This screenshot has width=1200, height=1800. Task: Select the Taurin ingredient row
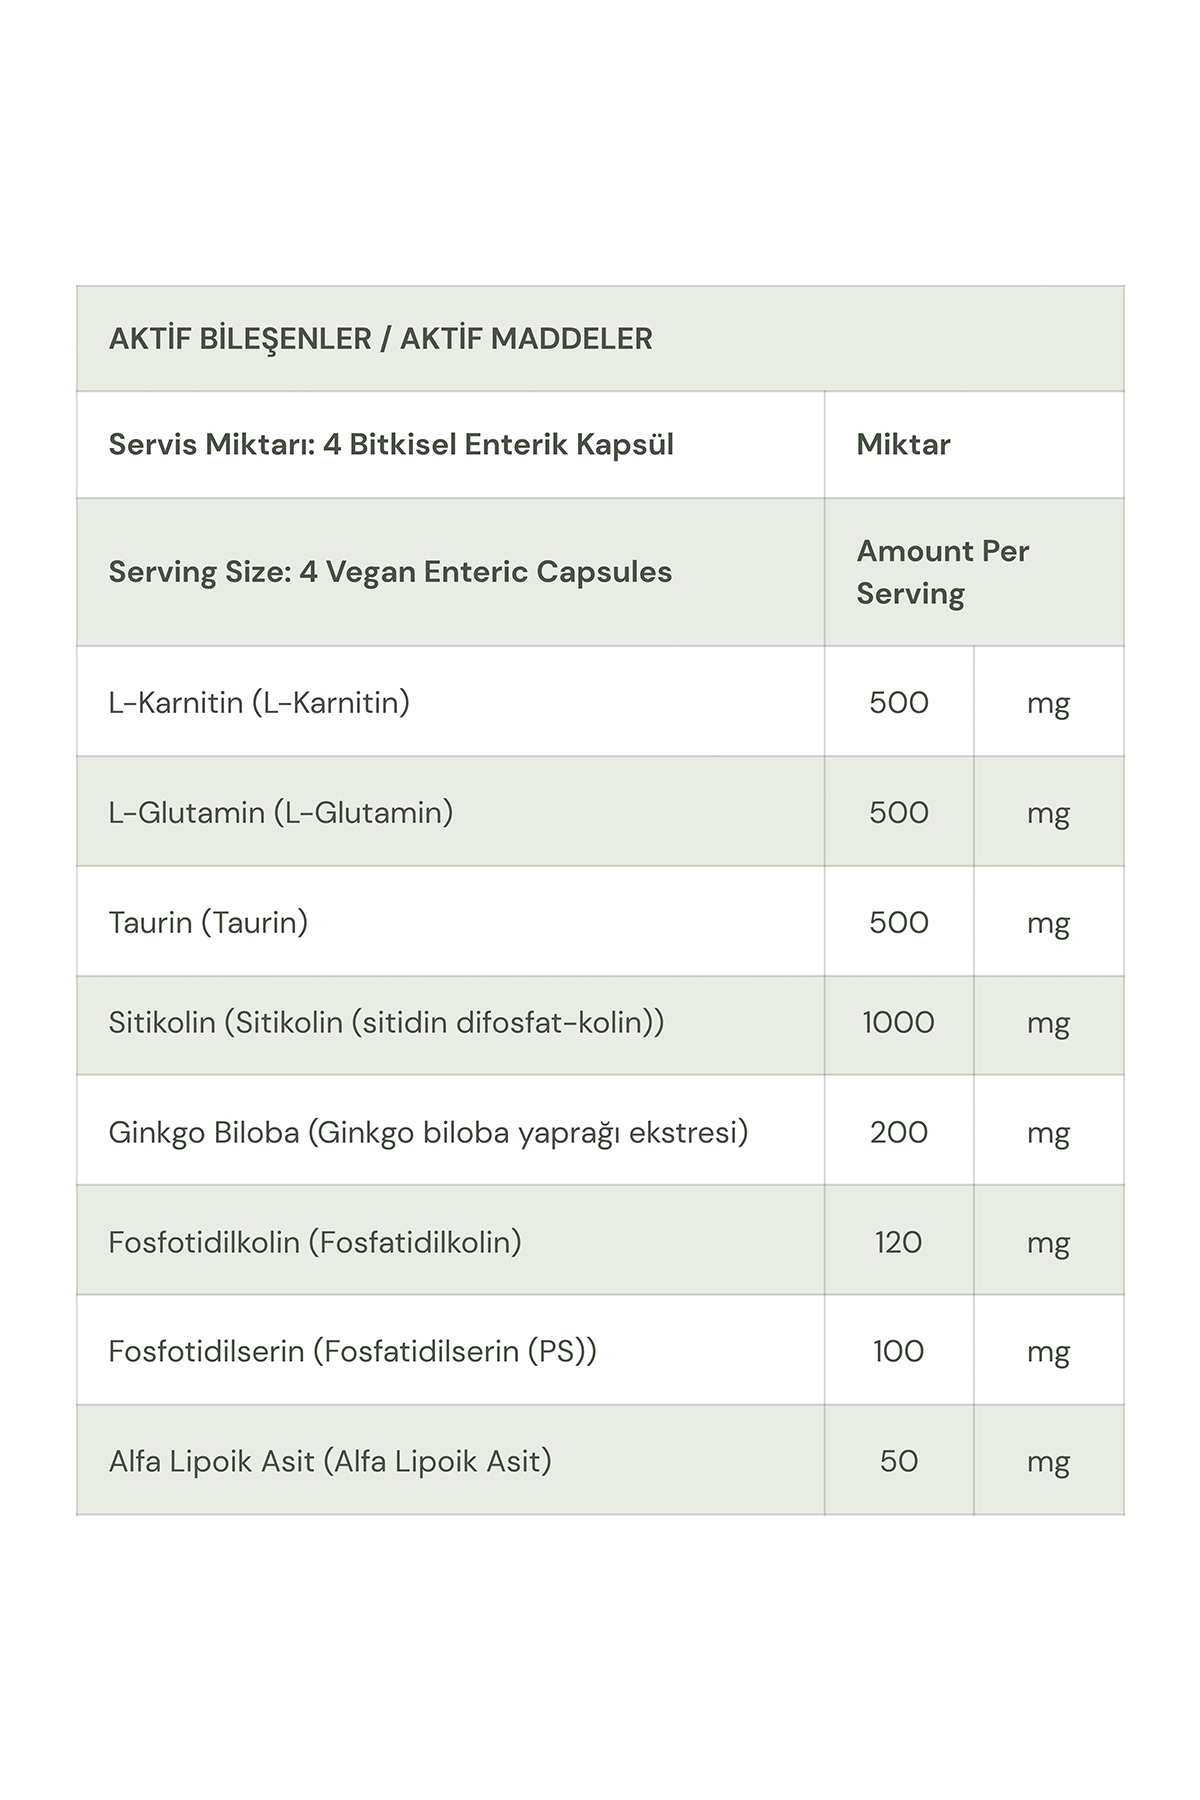tap(208, 922)
